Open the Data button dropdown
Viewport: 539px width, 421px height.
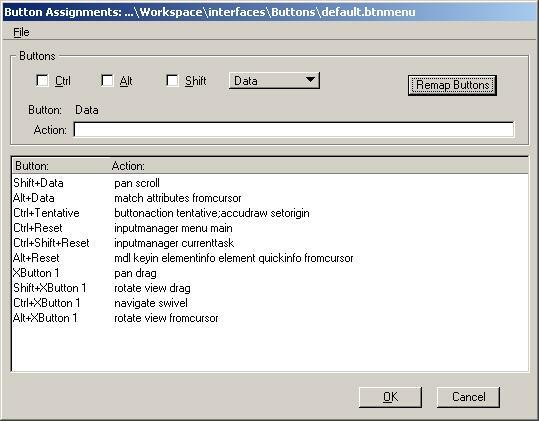(274, 81)
